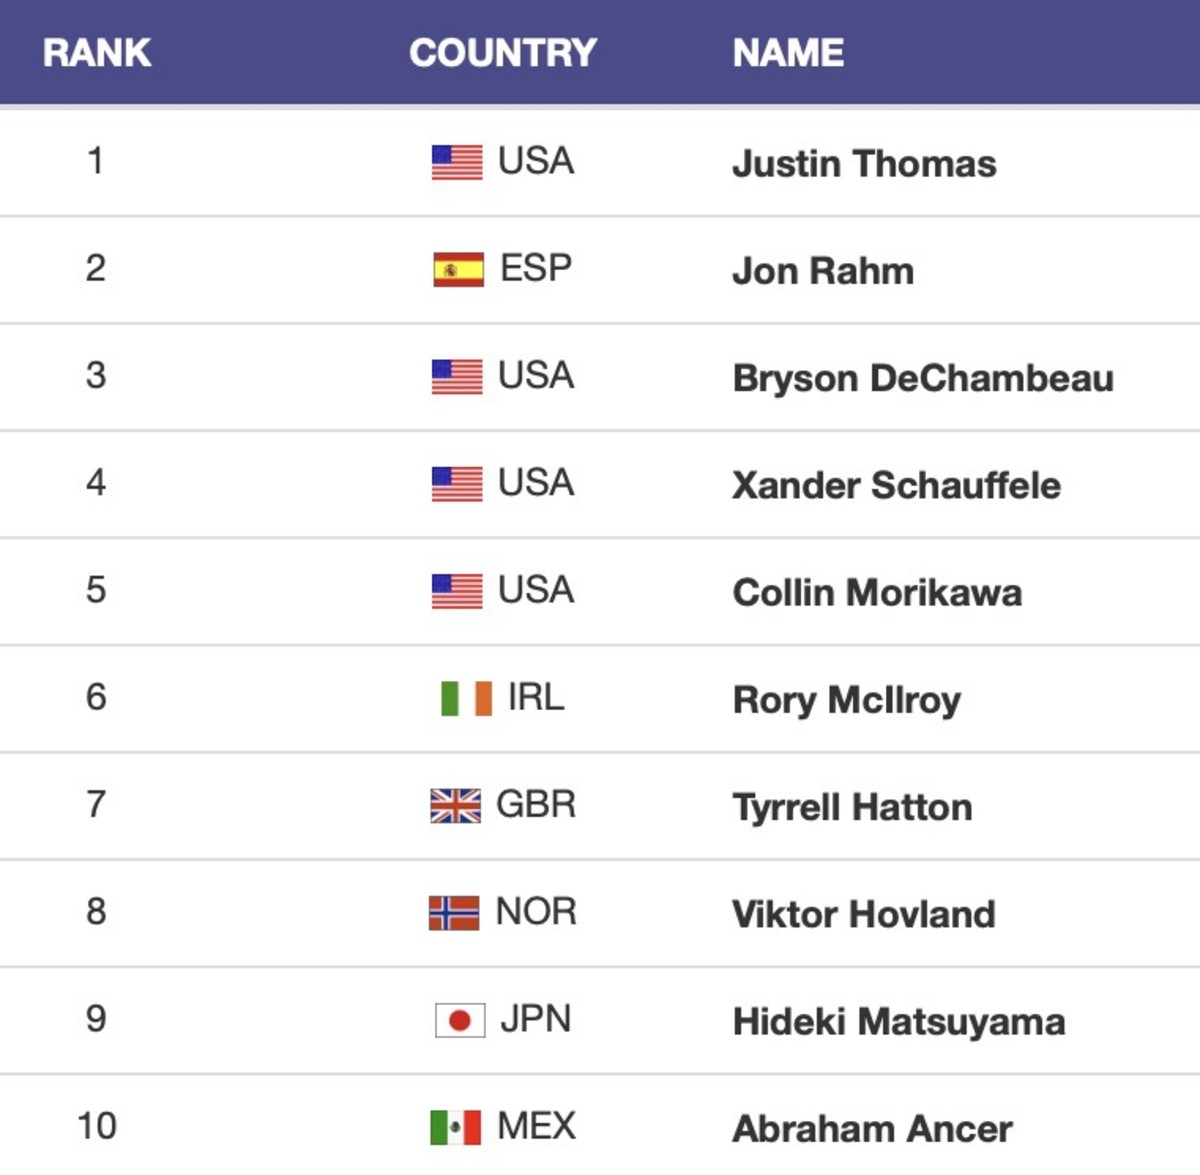Click the Great Britain flag icon
The width and height of the screenshot is (1200, 1175).
click(455, 805)
